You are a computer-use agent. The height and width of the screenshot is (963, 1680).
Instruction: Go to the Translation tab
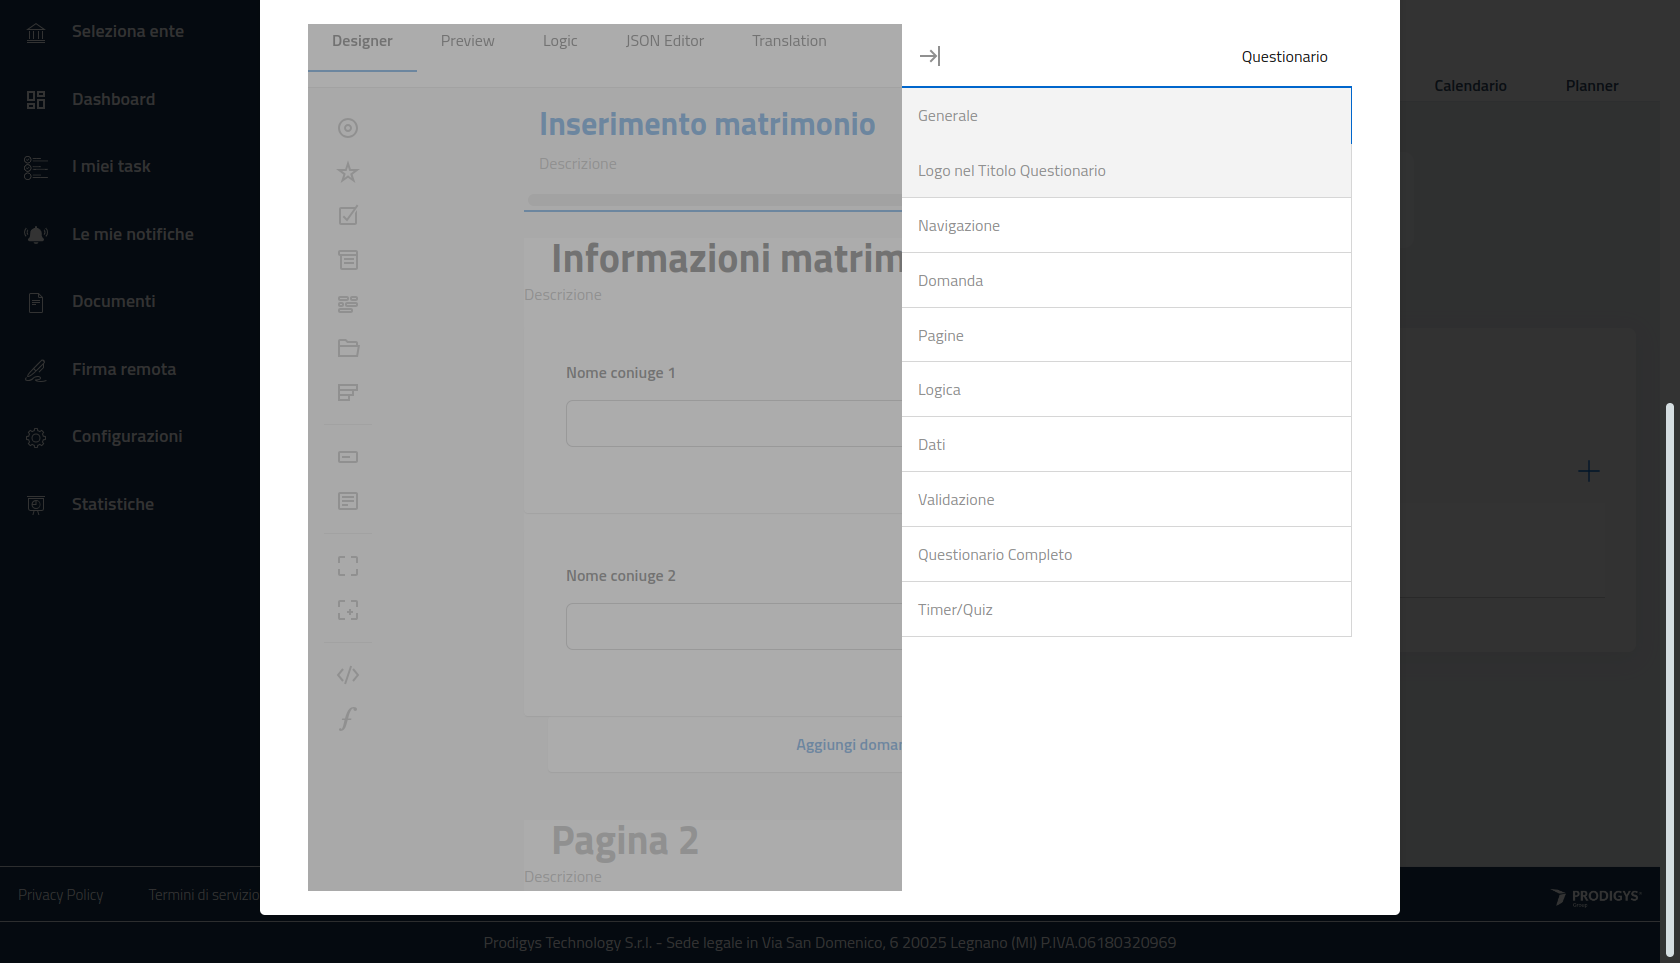pos(789,41)
